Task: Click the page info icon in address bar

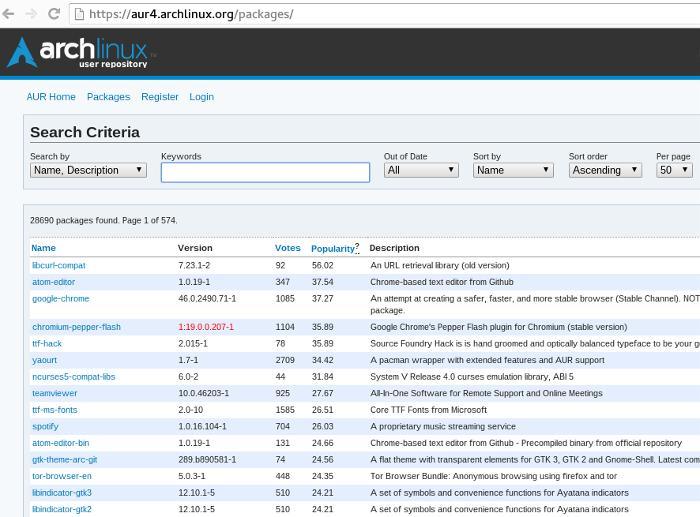Action: (79, 14)
